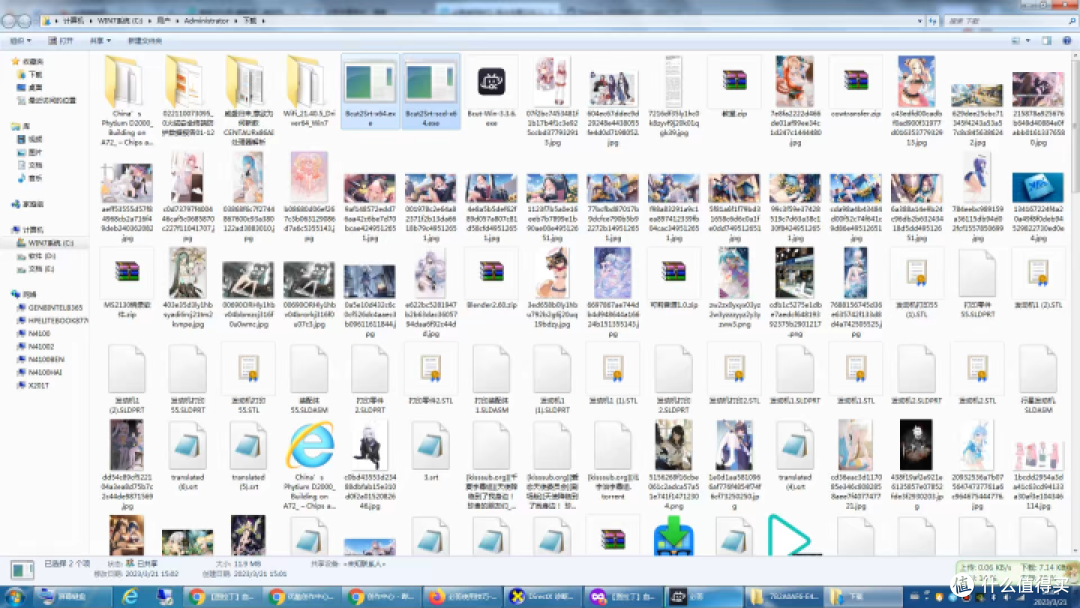Select the tall document image thumbnail
This screenshot has width=1080, height=608.
673,81
